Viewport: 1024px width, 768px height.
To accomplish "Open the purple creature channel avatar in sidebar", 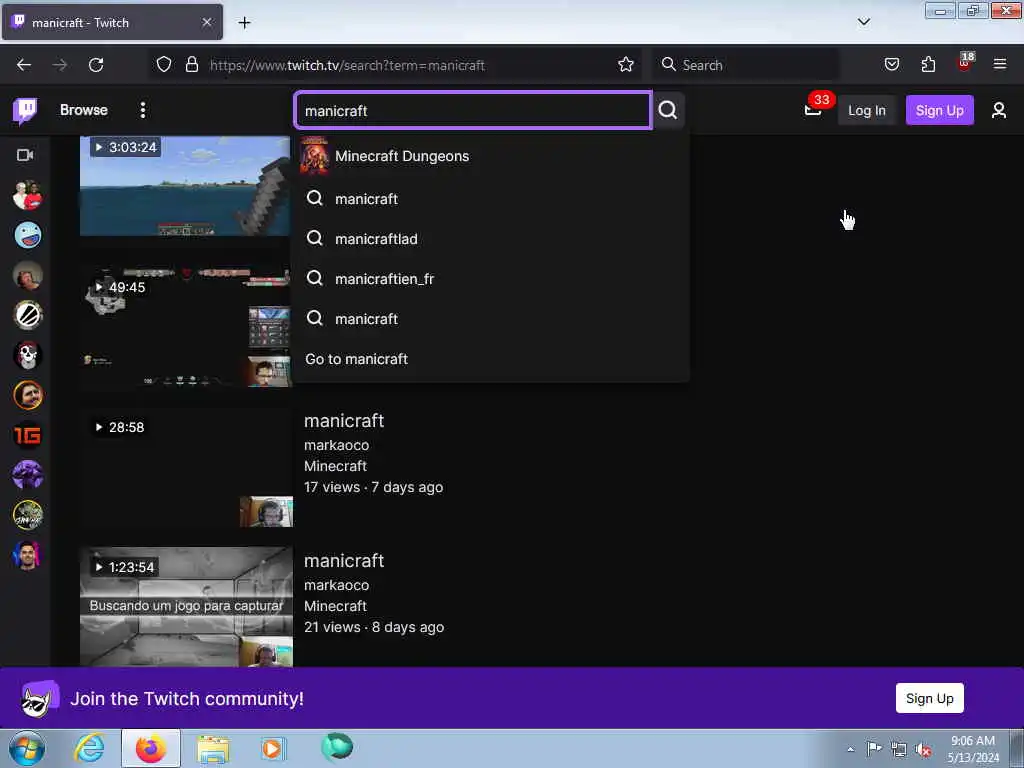I will click(x=27, y=475).
